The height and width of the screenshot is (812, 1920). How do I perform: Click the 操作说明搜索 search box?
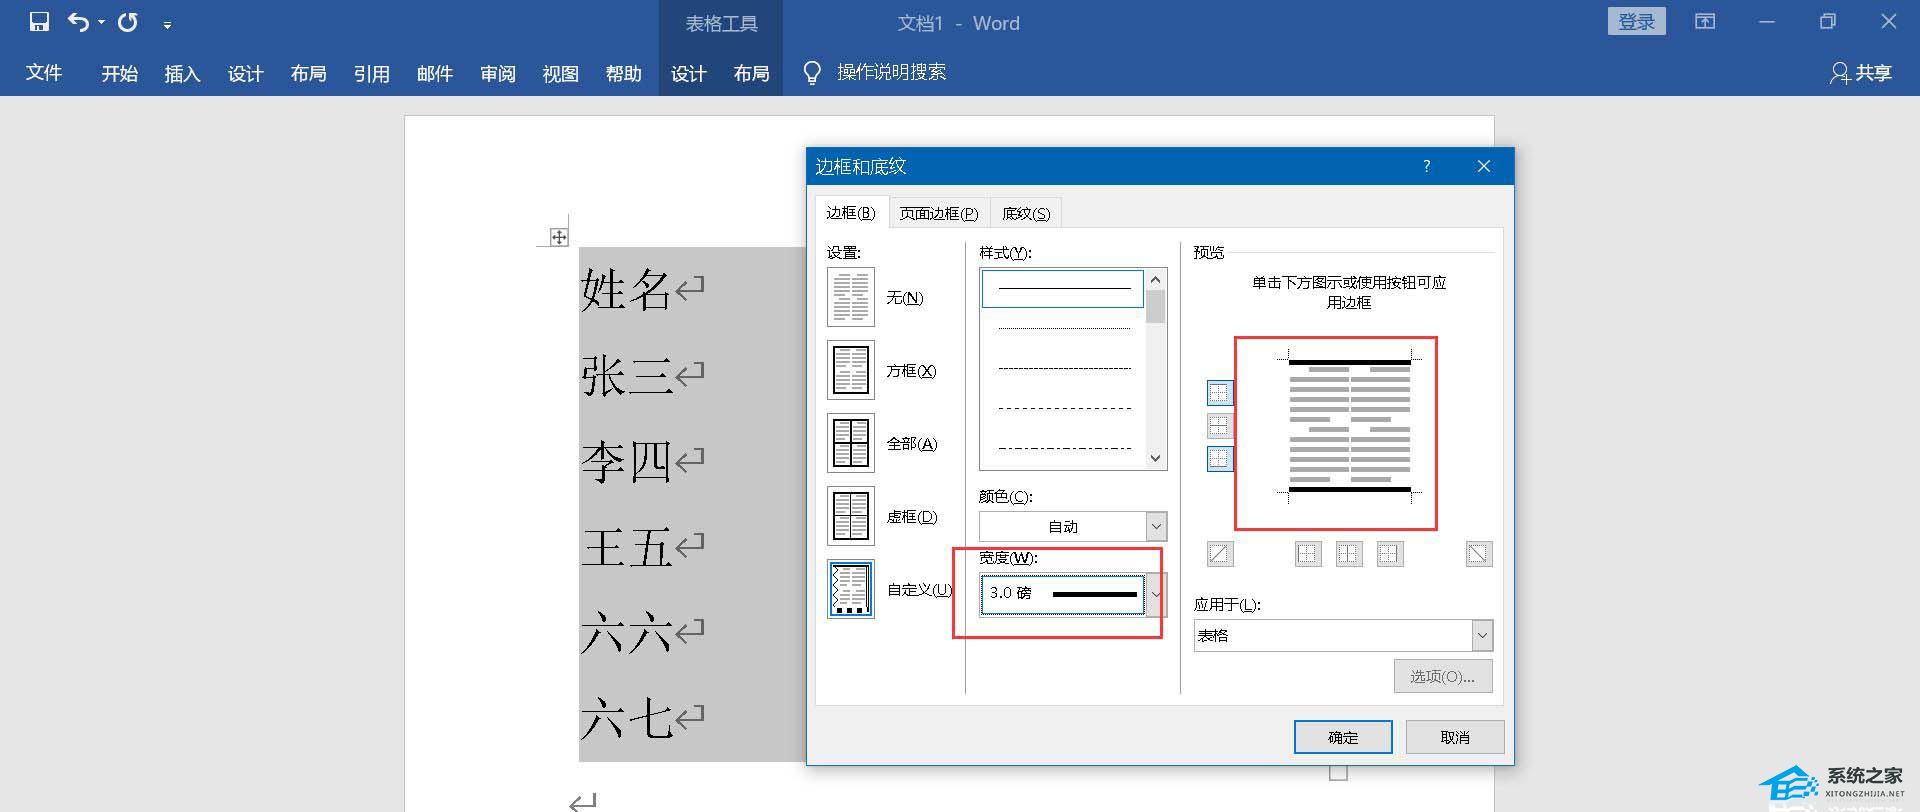coord(891,73)
